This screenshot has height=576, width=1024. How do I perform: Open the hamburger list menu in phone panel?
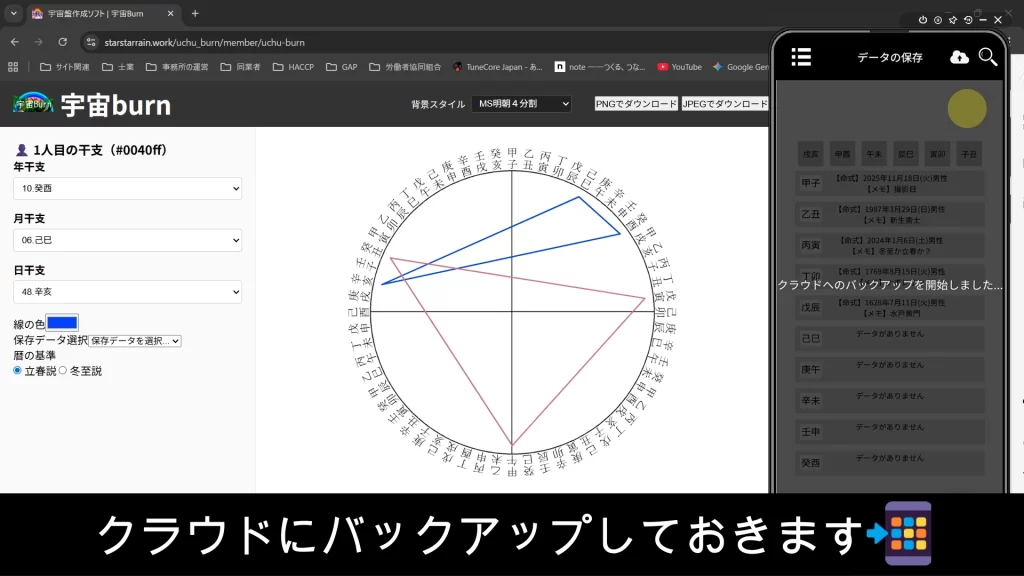coord(801,57)
